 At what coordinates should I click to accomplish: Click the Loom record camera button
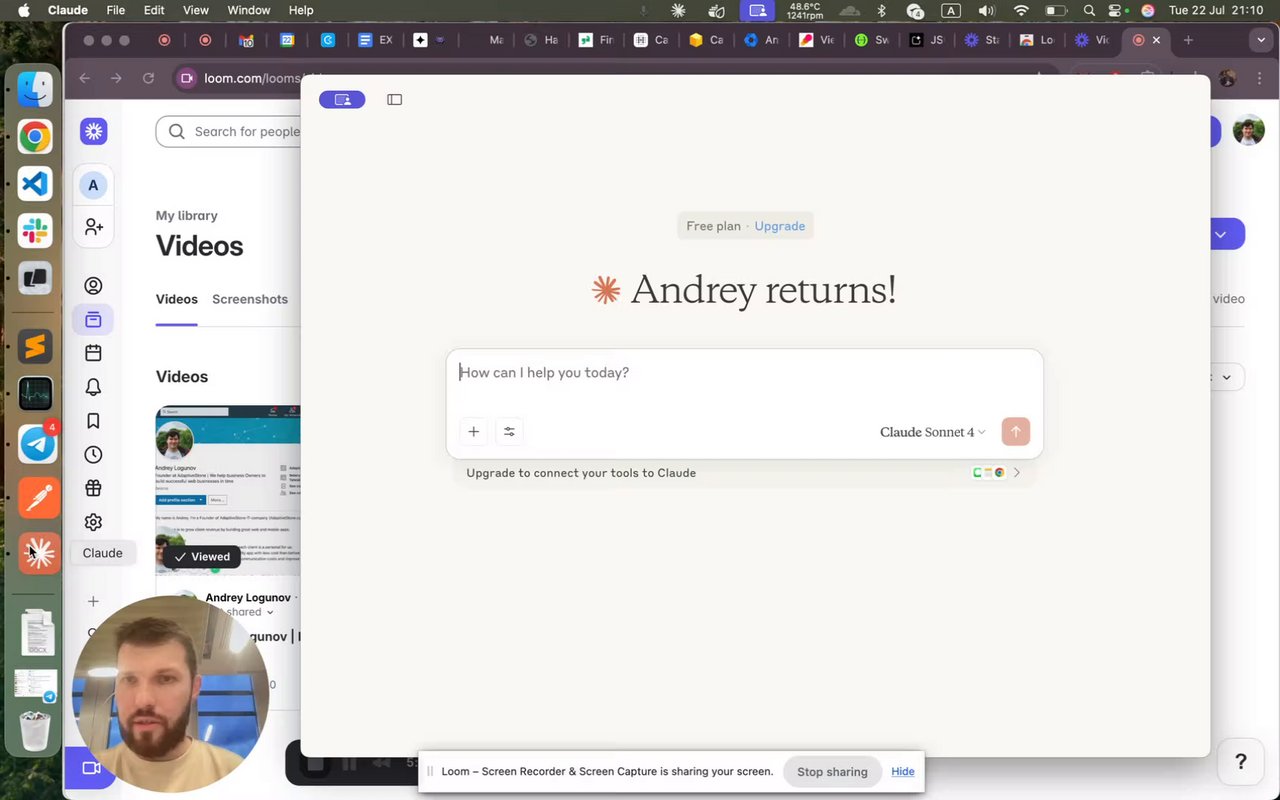click(x=90, y=768)
